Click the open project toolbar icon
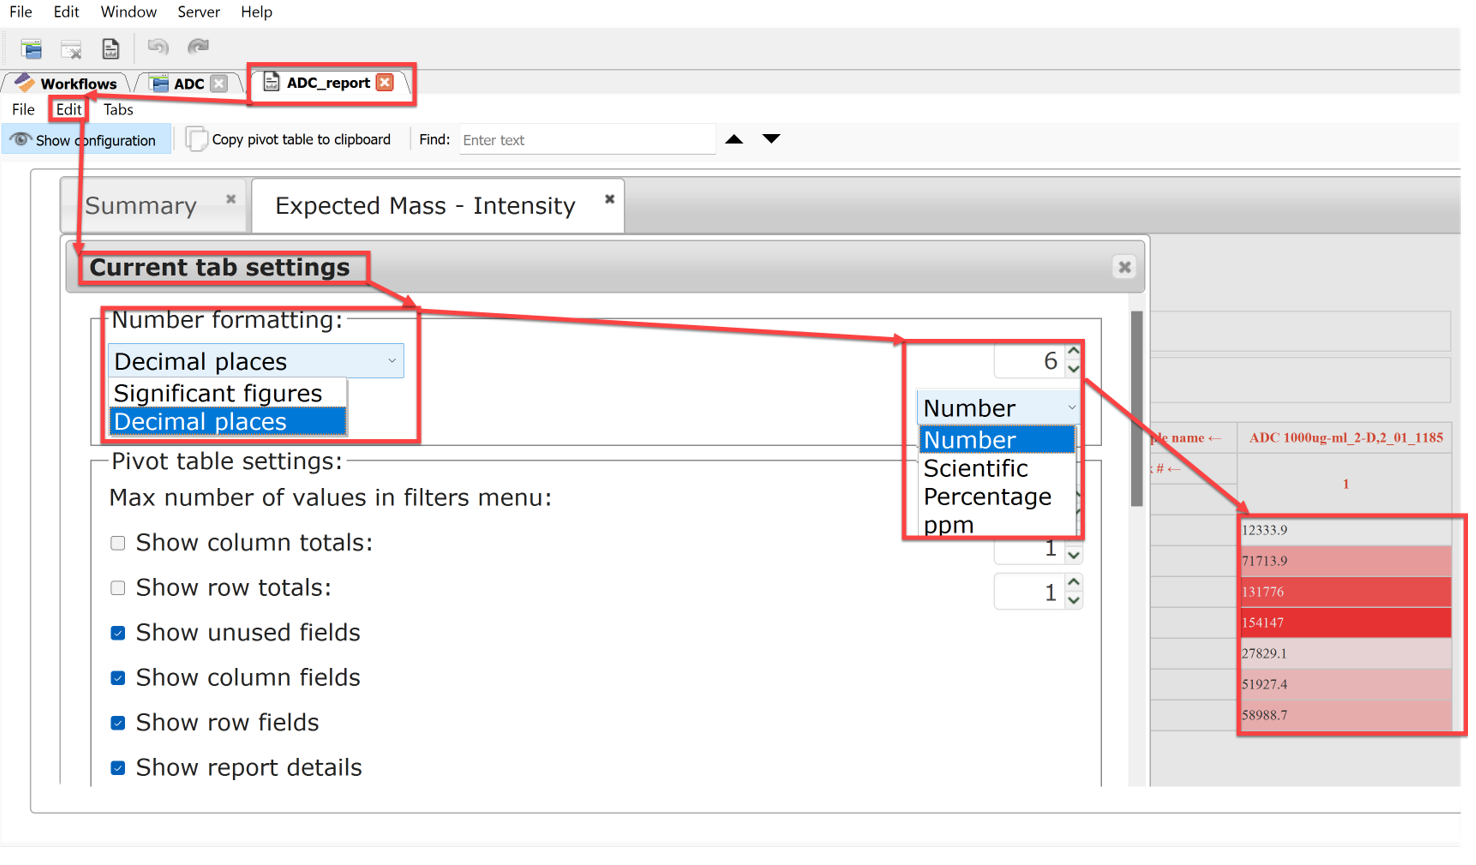The height and width of the screenshot is (865, 1476). coord(31,48)
